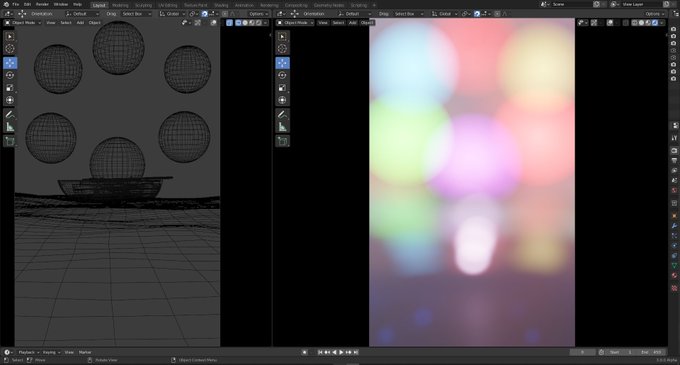This screenshot has height=365, width=680.
Task: Activate the Transform tool in left viewport
Action: [10, 100]
